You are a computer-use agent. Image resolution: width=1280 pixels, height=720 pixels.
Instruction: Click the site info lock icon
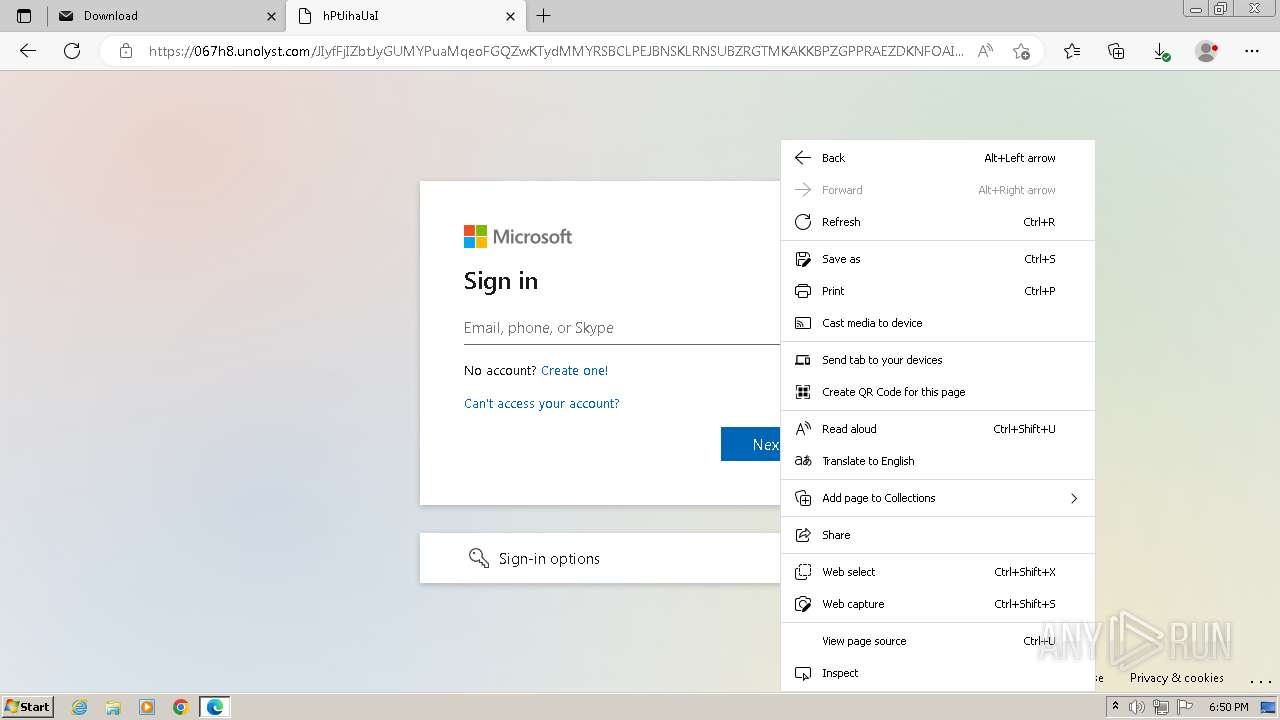[x=126, y=51]
